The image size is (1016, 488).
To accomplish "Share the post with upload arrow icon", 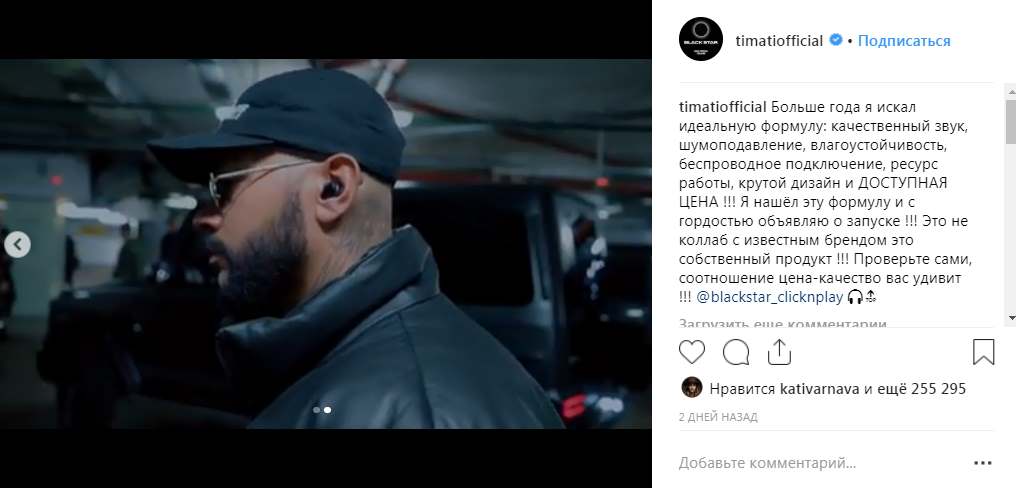I will point(779,353).
